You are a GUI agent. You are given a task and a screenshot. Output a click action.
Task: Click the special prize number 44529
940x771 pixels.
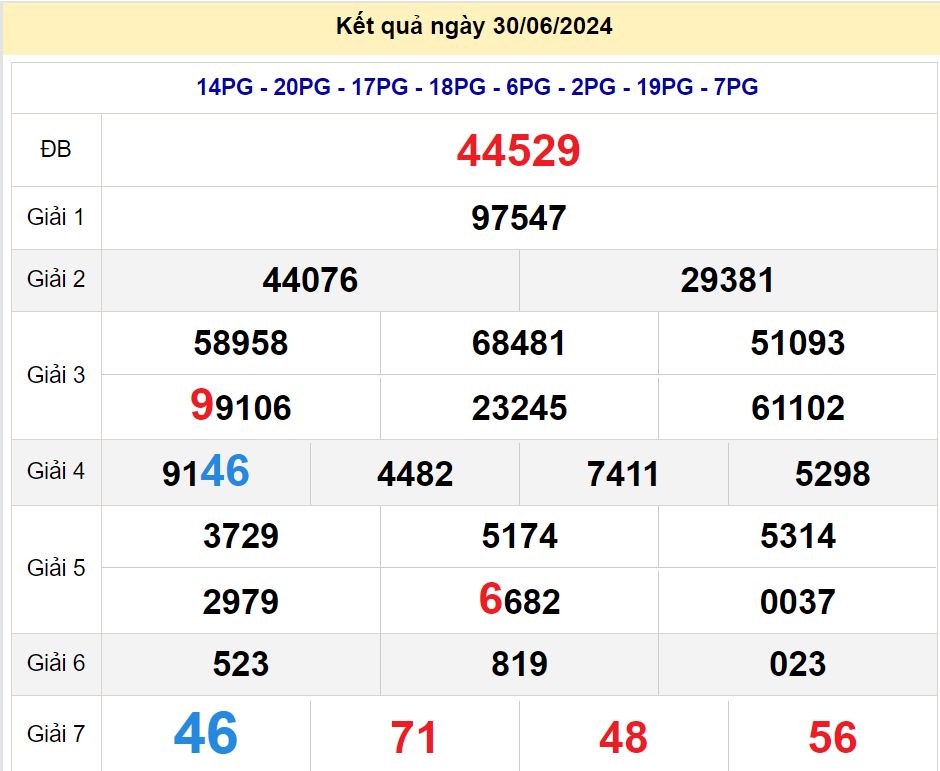(x=518, y=151)
